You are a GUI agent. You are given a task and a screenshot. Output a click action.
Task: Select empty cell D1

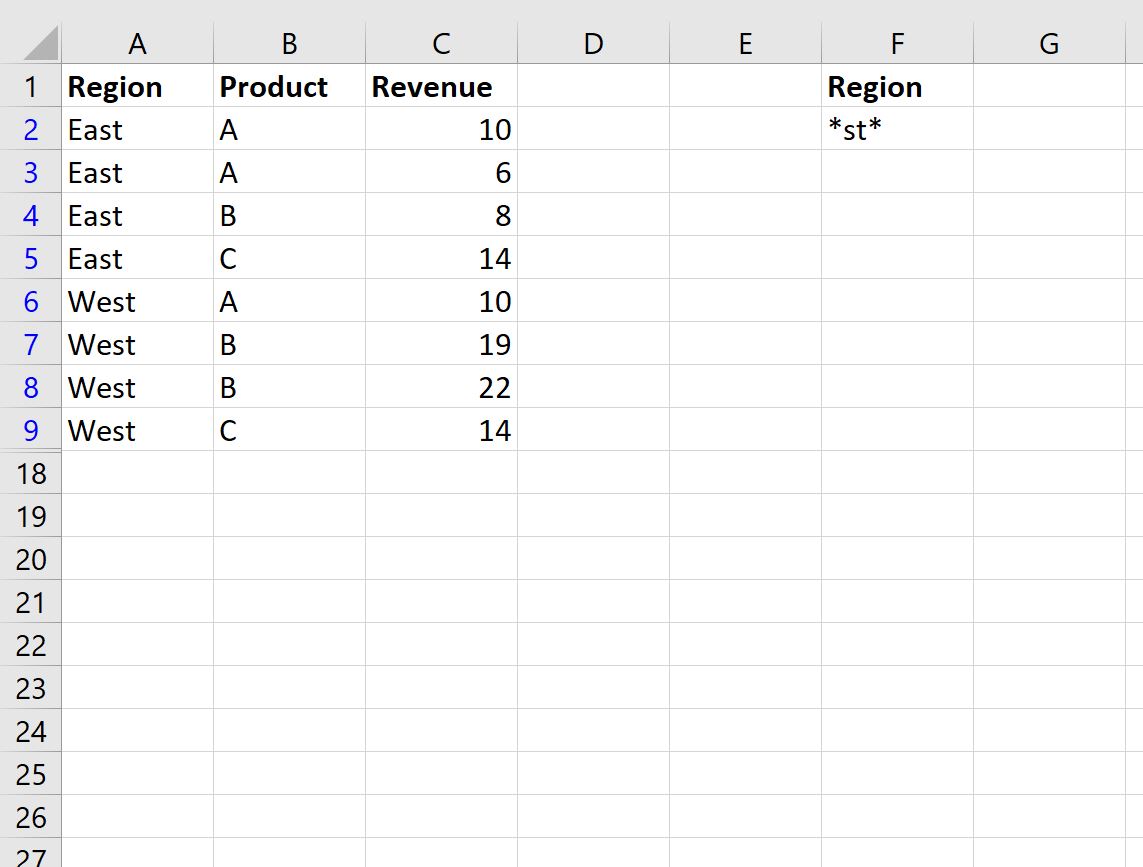point(593,86)
